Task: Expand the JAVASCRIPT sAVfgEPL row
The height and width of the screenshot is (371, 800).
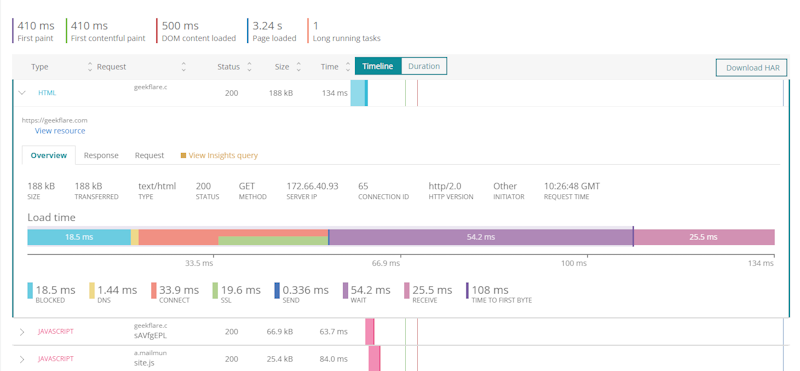Action: point(21,332)
